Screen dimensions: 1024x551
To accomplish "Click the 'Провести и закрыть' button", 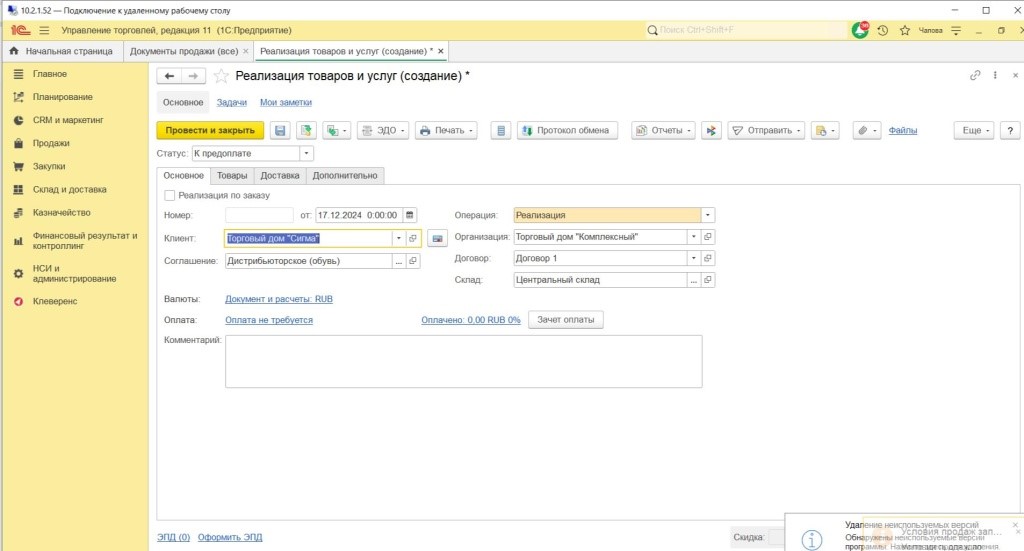I will coord(210,131).
